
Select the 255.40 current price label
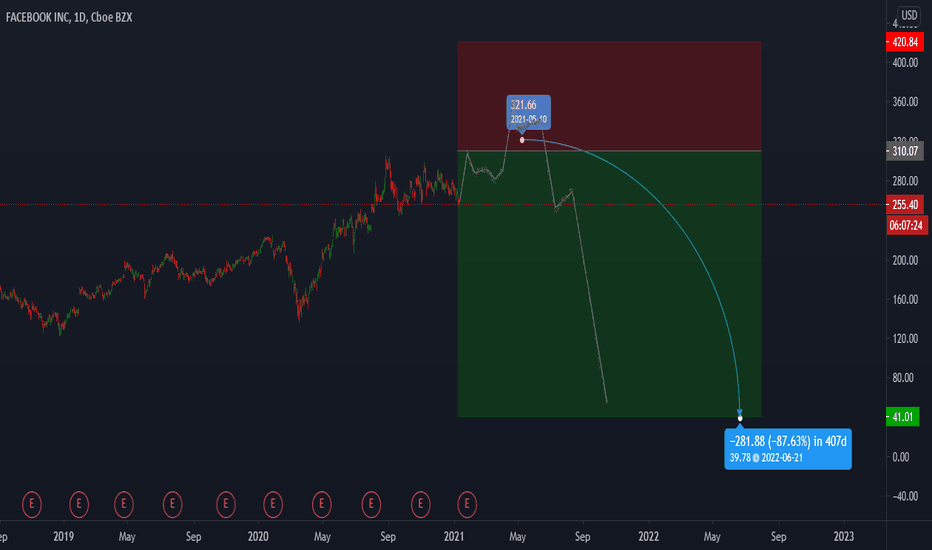click(x=905, y=205)
